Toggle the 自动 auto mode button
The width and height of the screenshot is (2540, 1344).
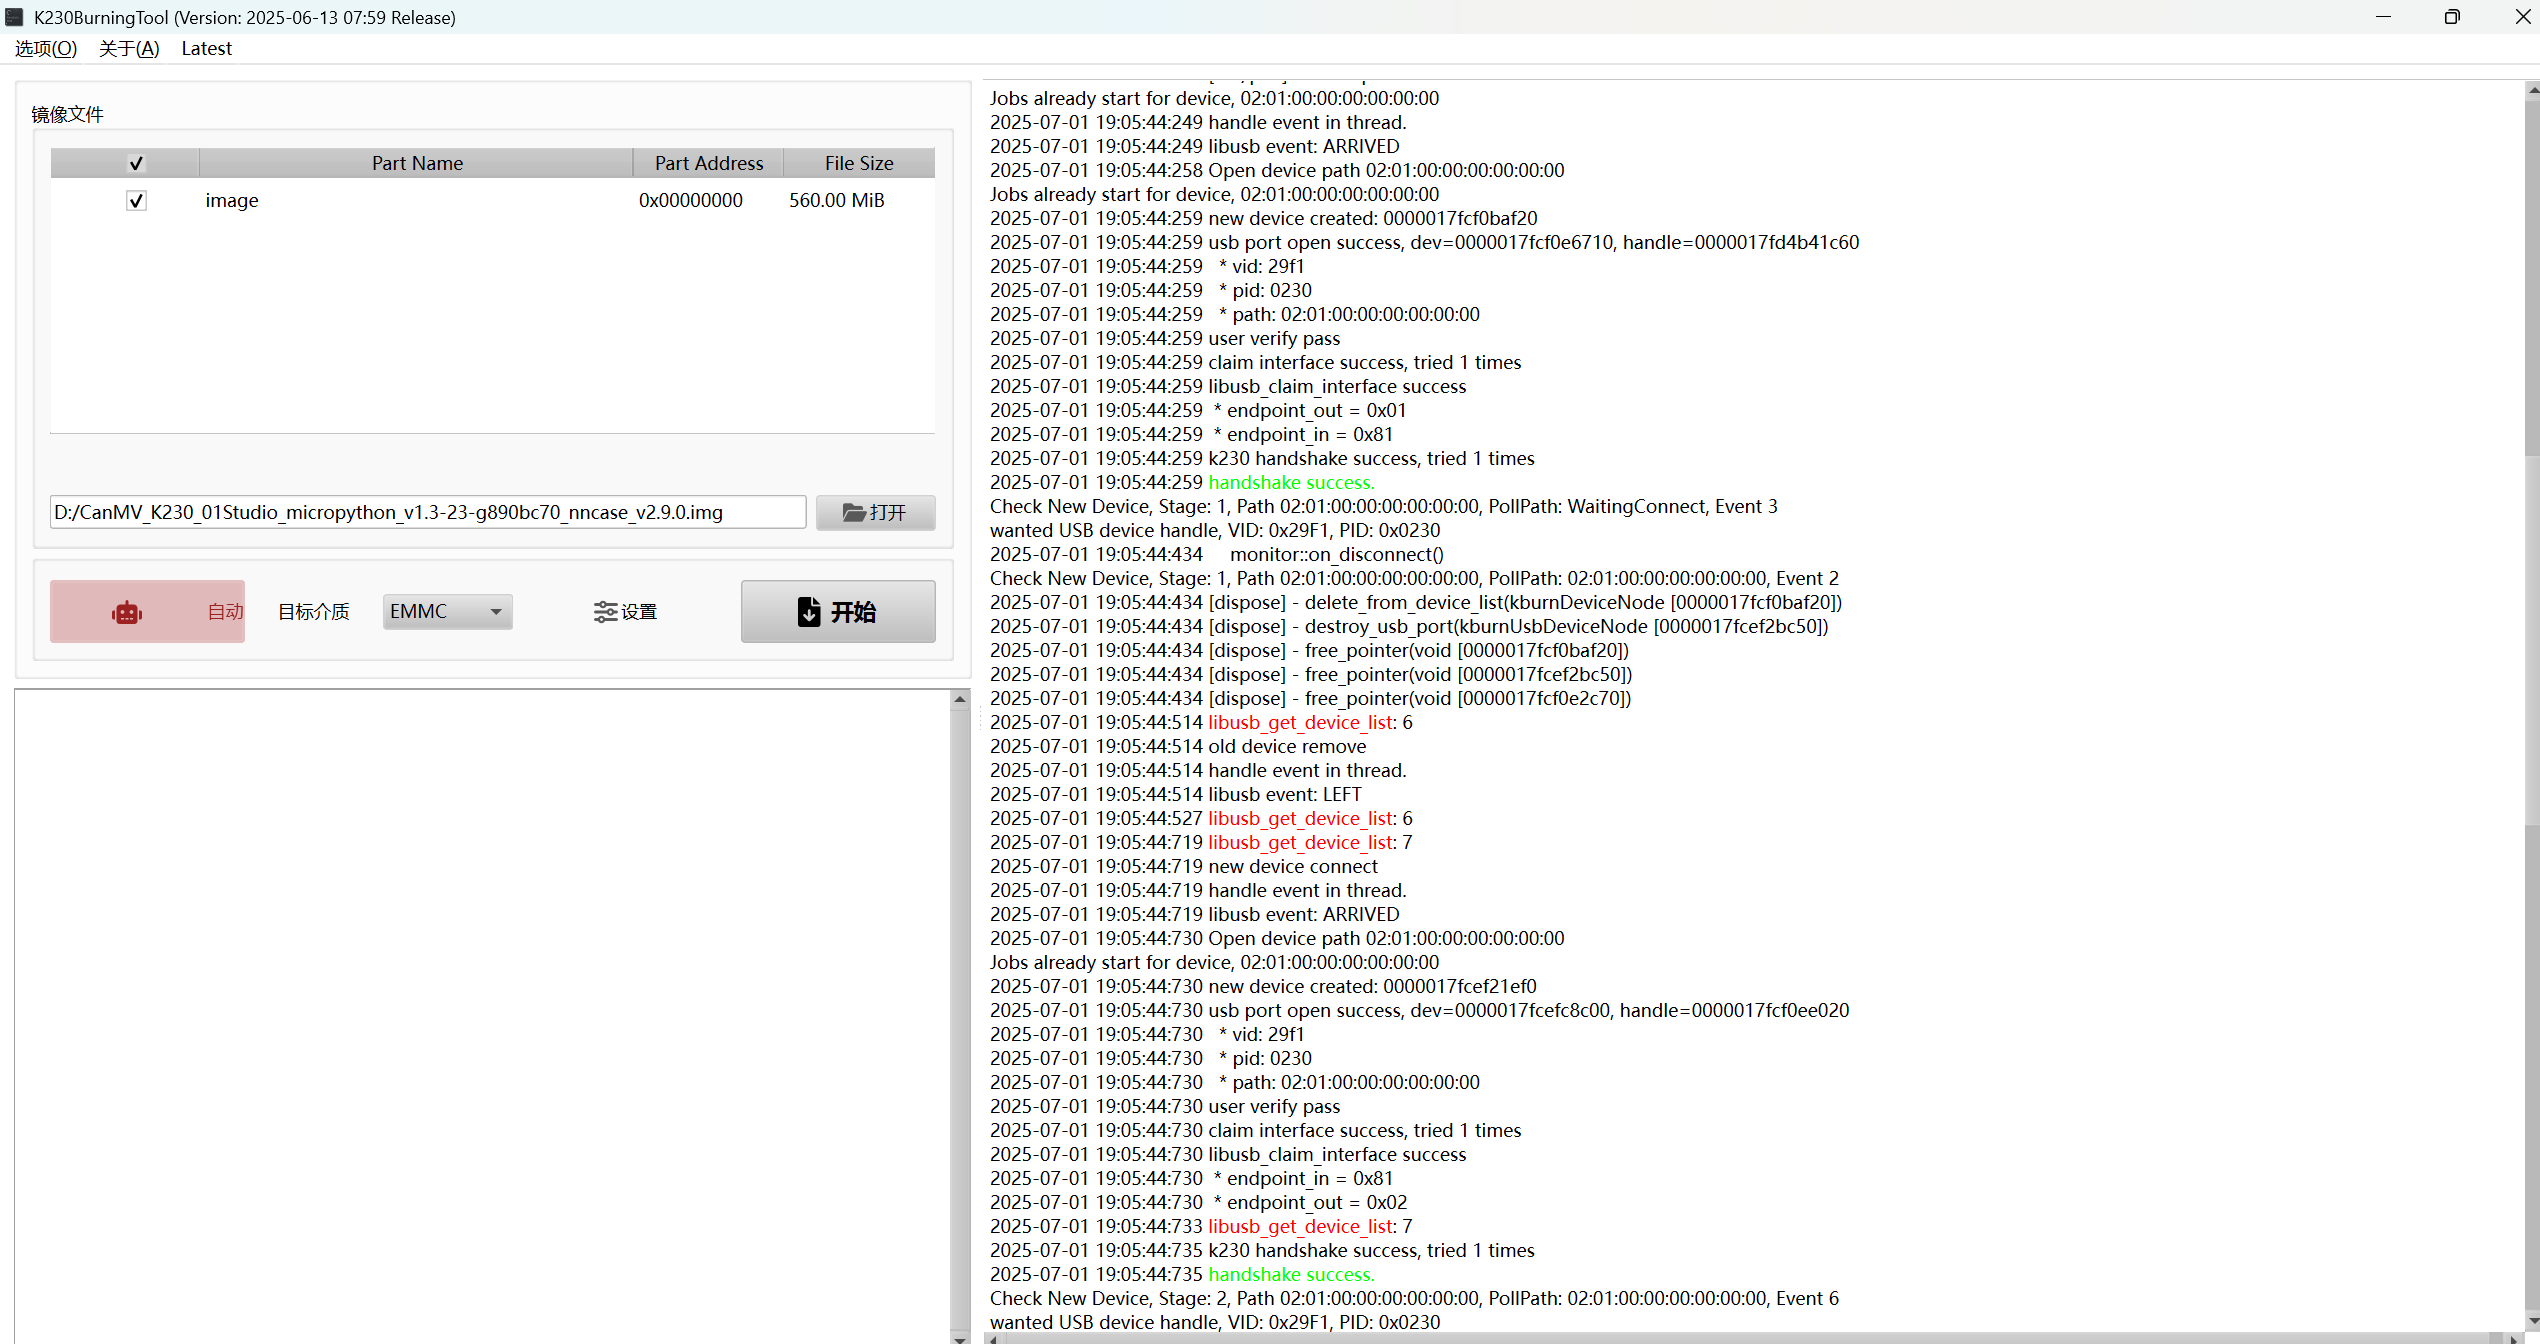coord(147,611)
